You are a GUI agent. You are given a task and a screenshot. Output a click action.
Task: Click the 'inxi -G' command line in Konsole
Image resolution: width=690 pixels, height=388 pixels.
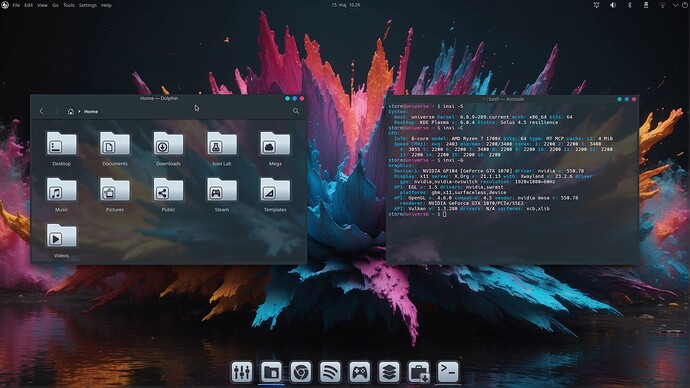(x=426, y=160)
